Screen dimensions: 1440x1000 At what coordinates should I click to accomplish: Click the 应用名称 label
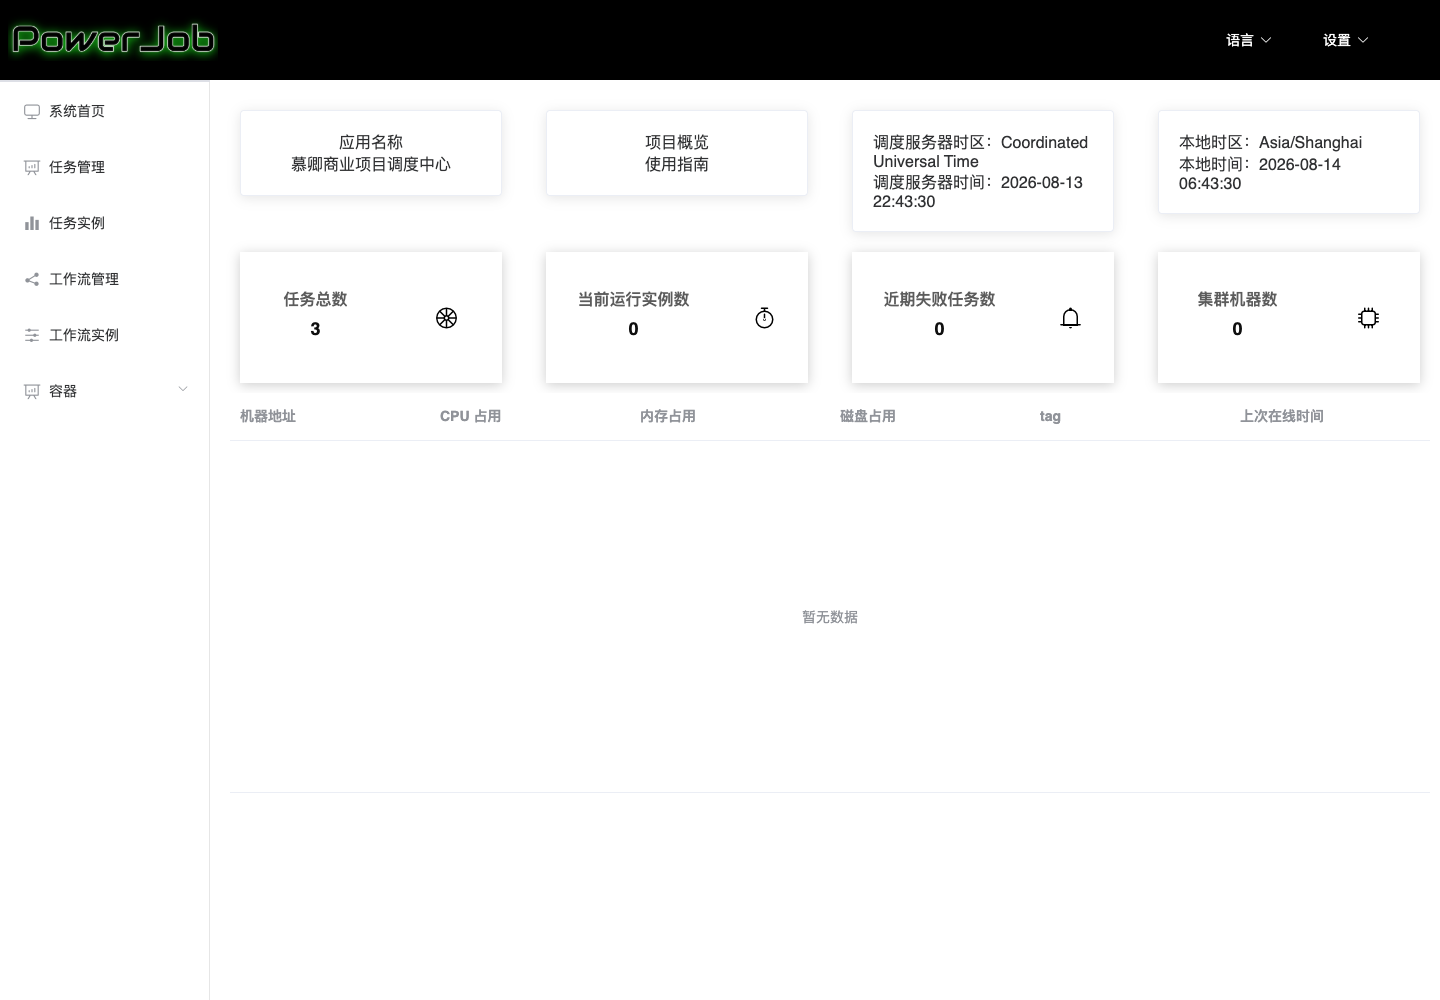pos(371,142)
